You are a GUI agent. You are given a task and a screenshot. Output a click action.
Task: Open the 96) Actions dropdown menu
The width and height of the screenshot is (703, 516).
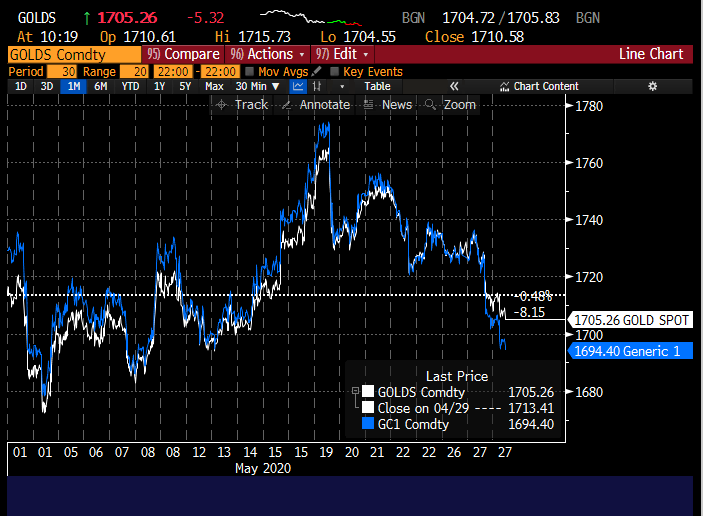pyautogui.click(x=267, y=54)
